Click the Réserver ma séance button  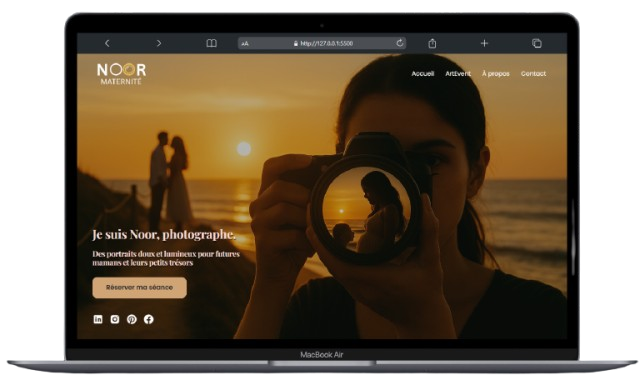coord(140,288)
